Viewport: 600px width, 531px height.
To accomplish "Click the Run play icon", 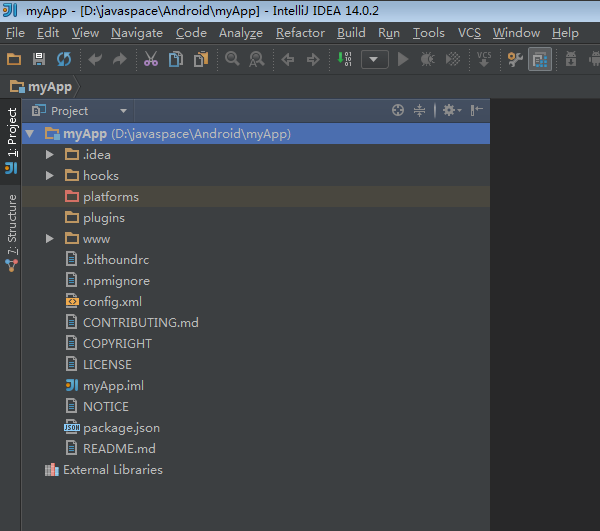I will pyautogui.click(x=403, y=59).
